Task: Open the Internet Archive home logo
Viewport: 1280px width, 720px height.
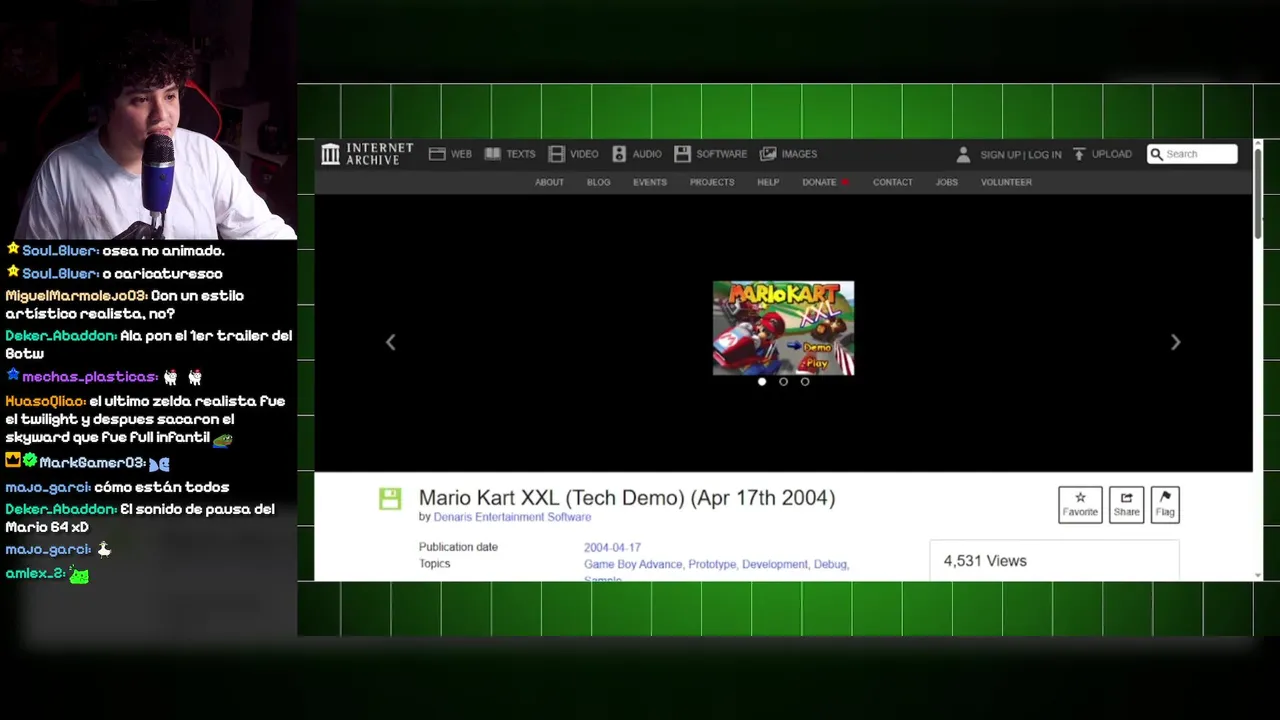Action: coord(367,154)
